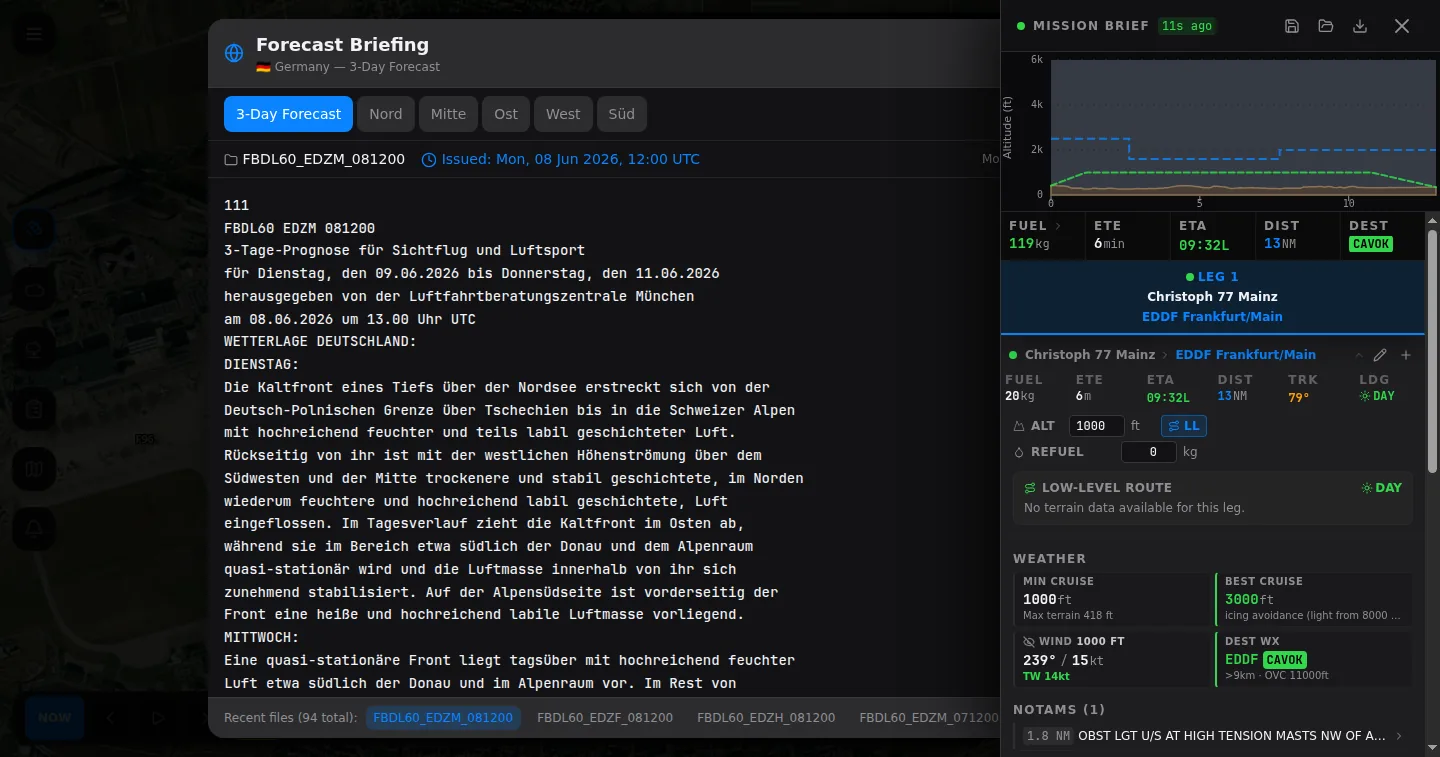Switch to the Süd tab
The height and width of the screenshot is (757, 1440).
coord(622,114)
